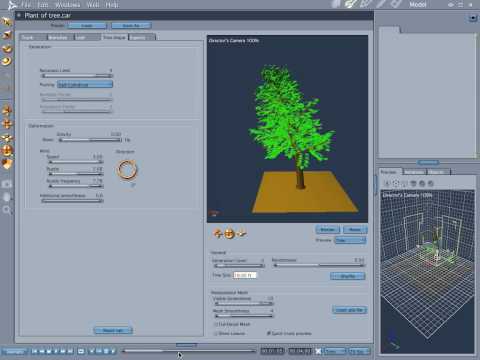Screen dimensions: 480x360
Task: Click the camera icon in the left toolbar
Action: pyautogui.click(x=7, y=184)
